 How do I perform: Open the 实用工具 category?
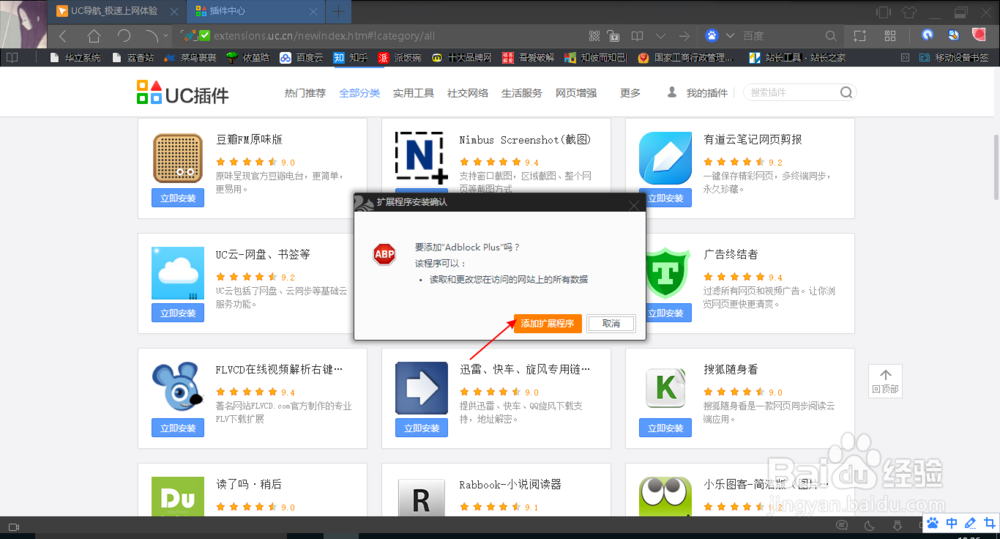(x=413, y=93)
